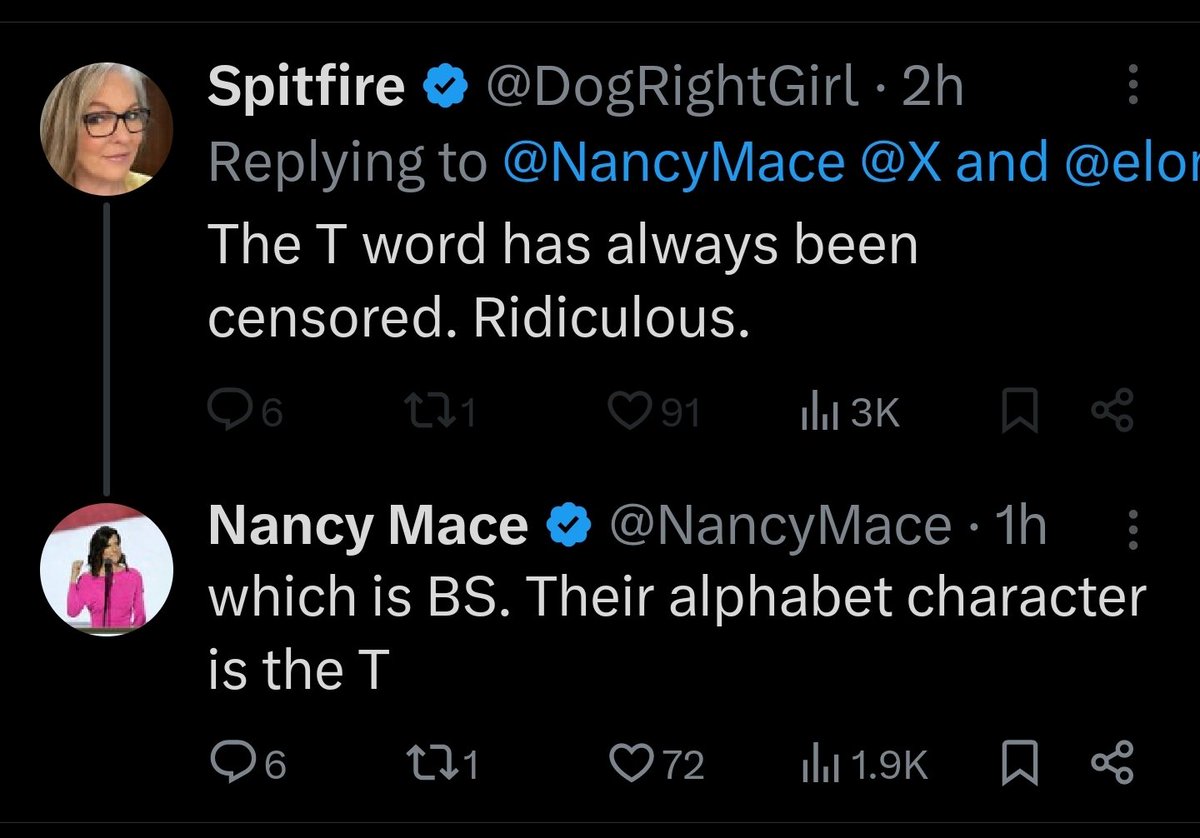The image size is (1200, 838).
Task: Bookmark Nancy Mace's tweet
Action: [1020, 765]
